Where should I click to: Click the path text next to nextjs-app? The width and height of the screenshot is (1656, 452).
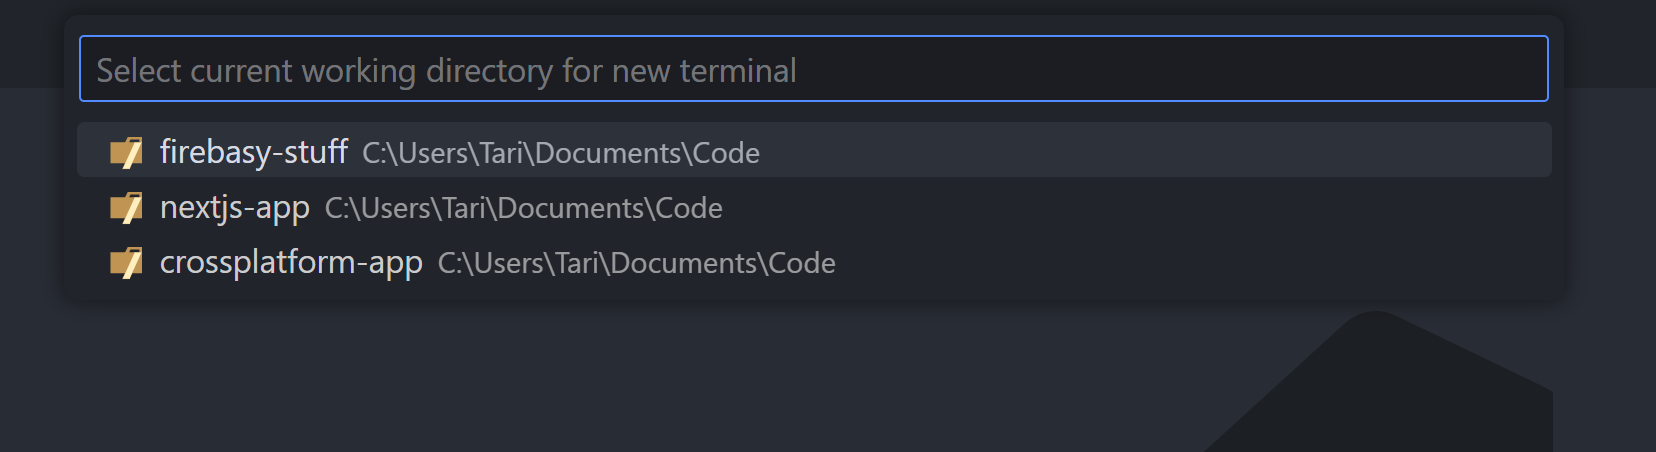point(523,208)
